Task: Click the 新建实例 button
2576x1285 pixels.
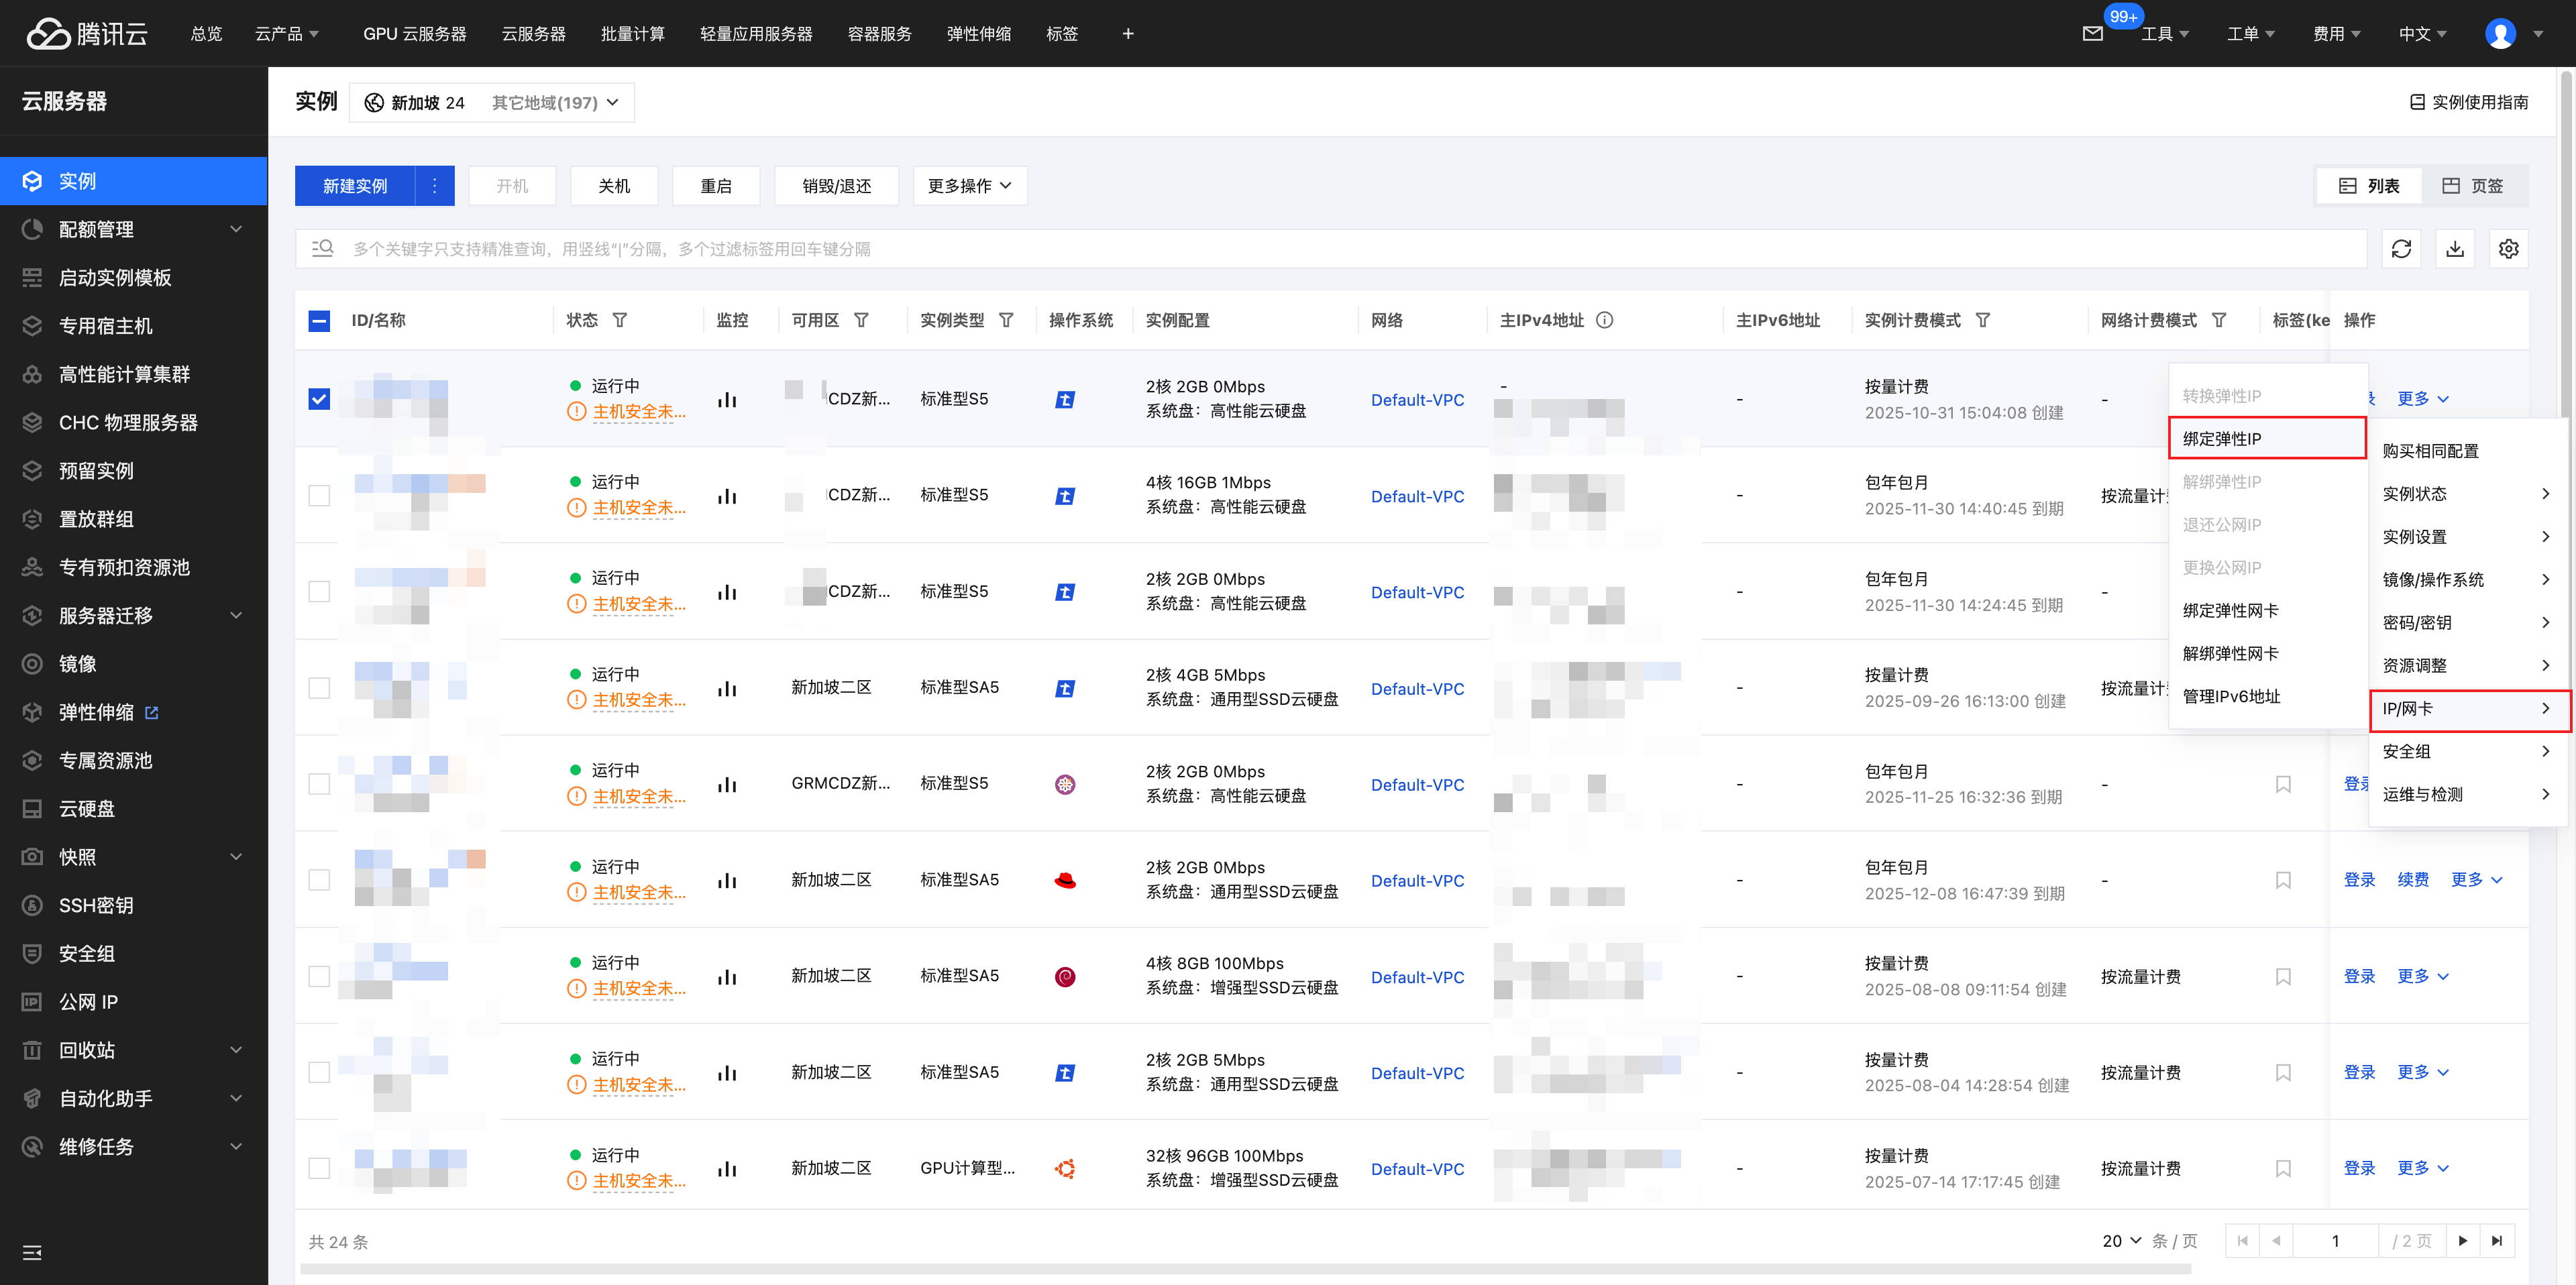Action: pos(355,186)
